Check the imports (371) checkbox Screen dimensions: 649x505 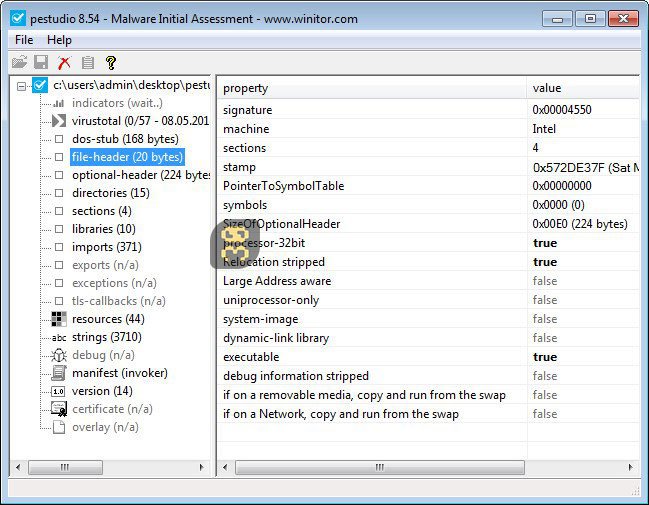tap(59, 247)
